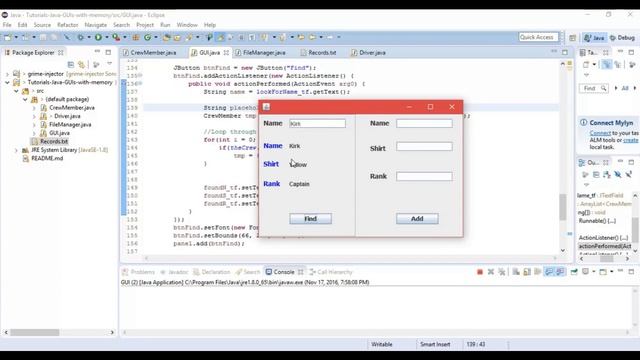Toggle Show Console on Standard Error
The width and height of the screenshot is (640, 360).
point(560,272)
